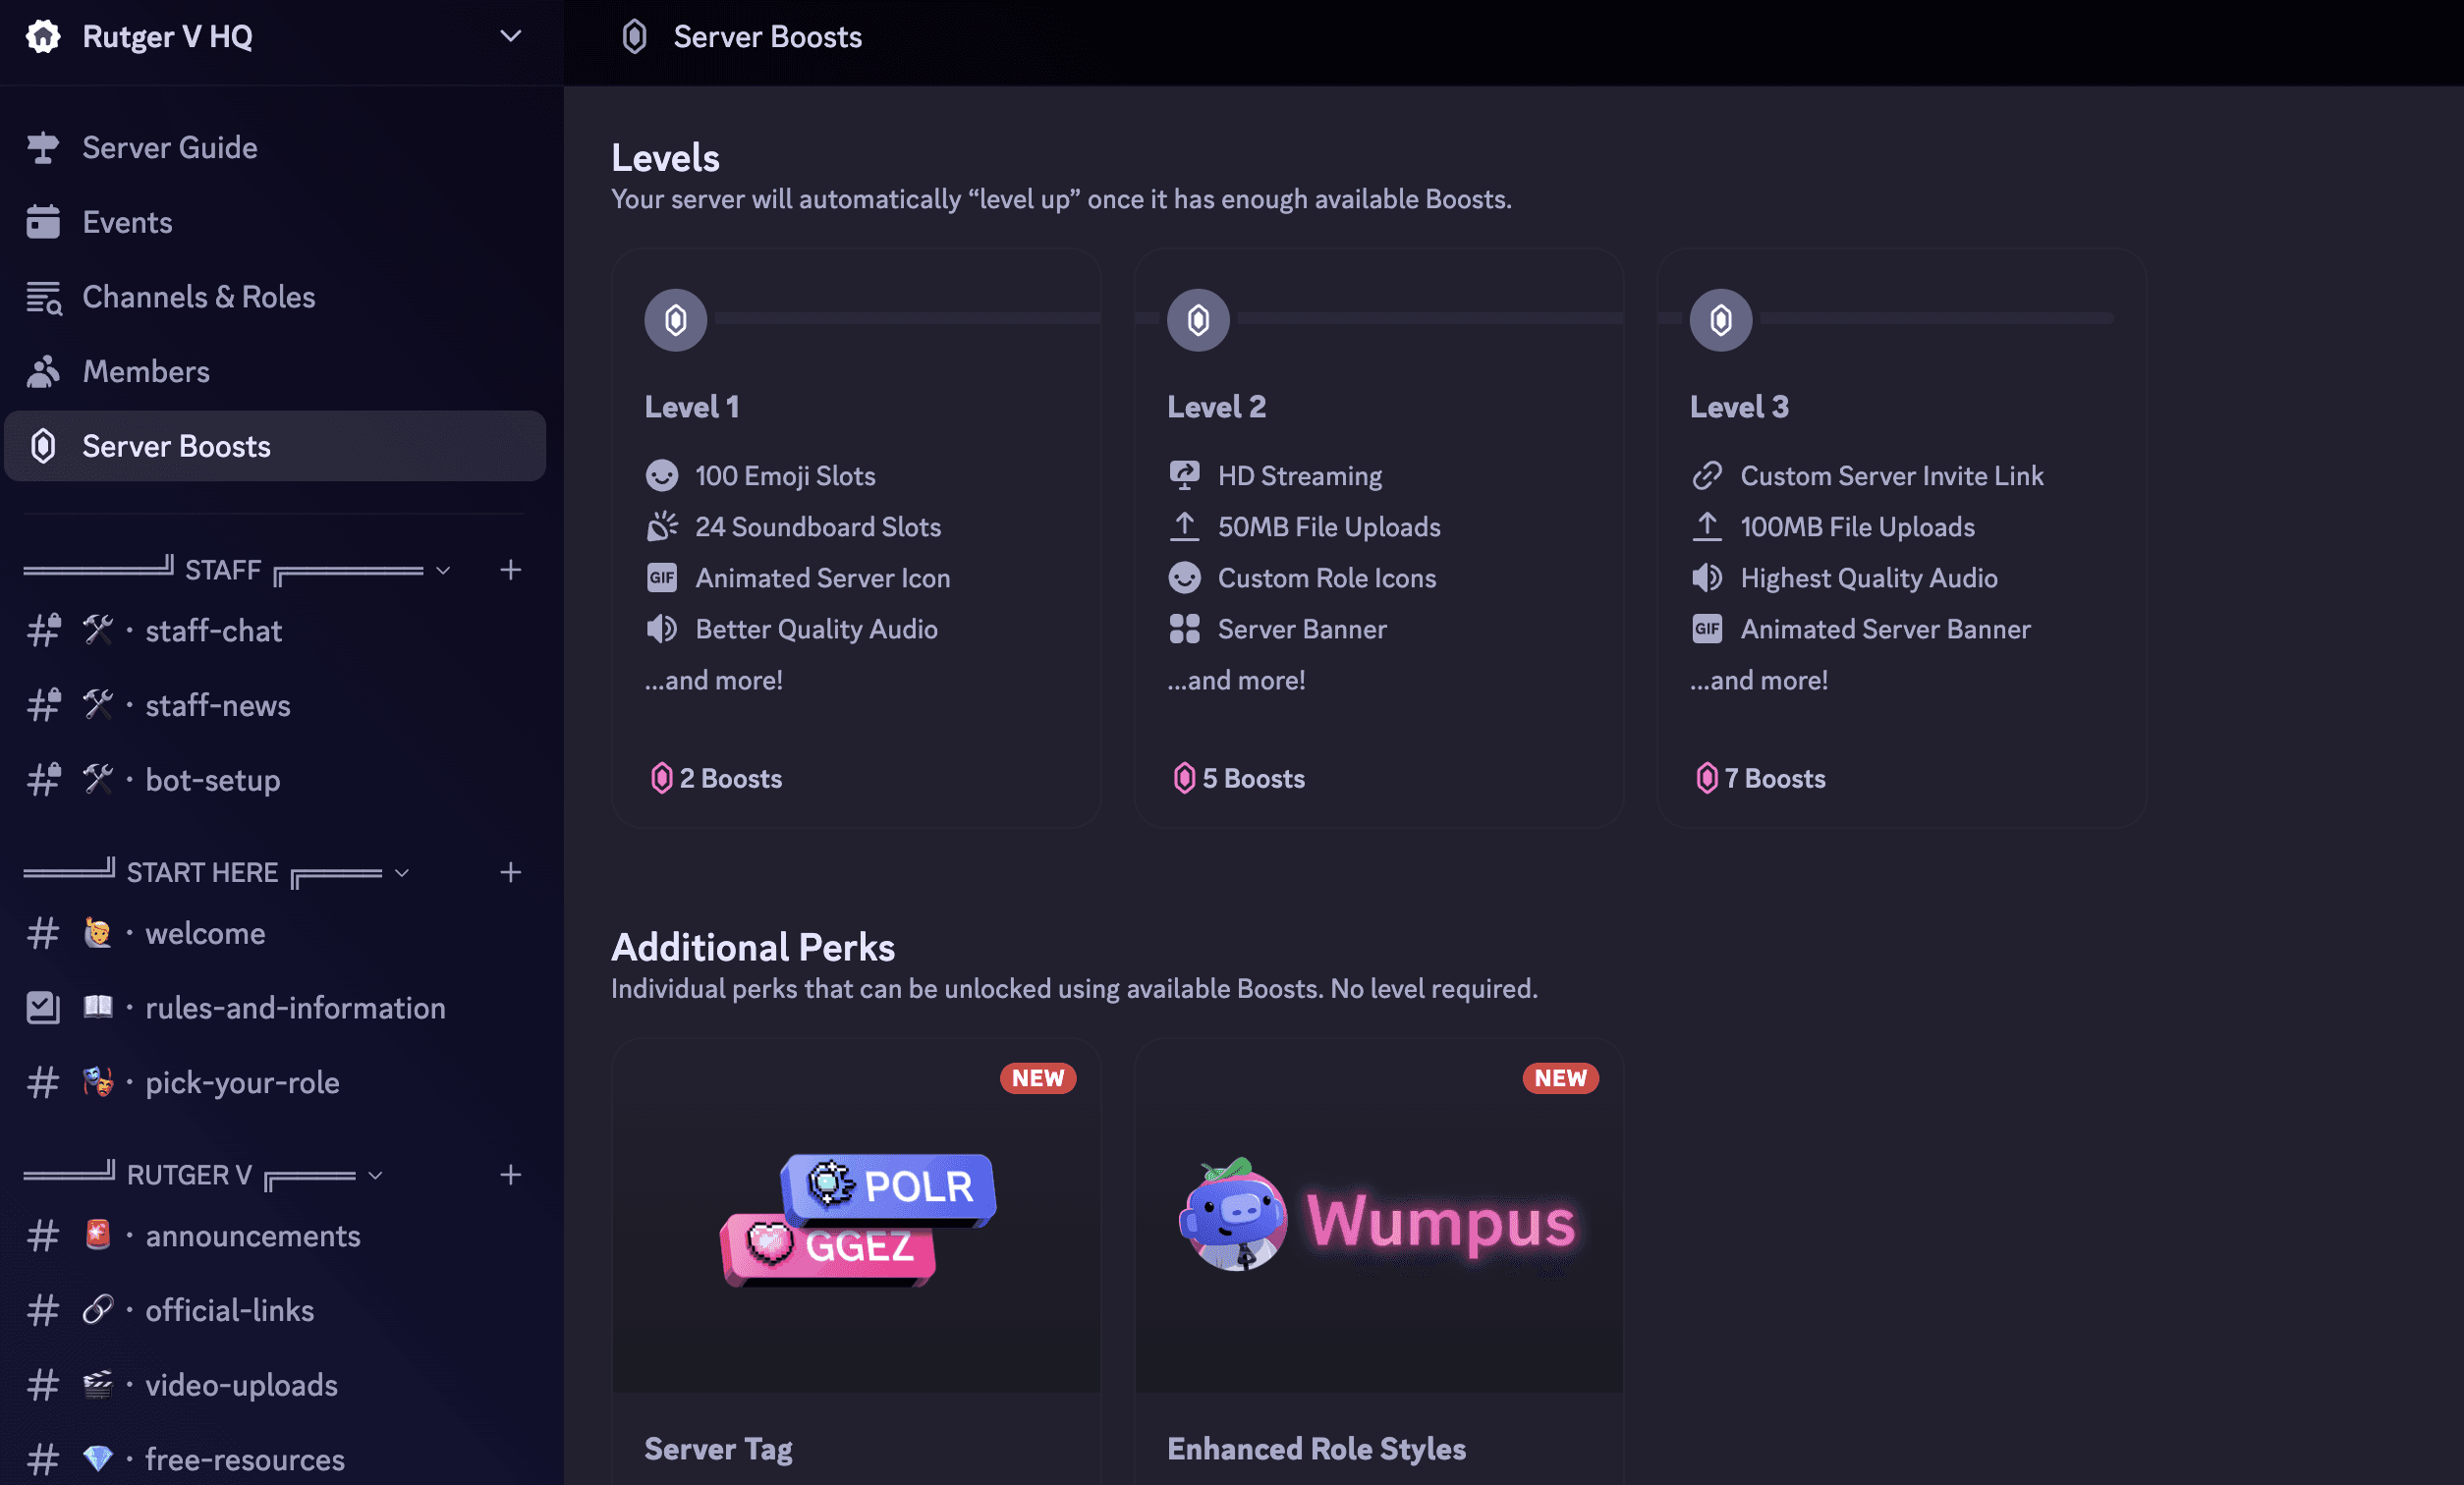
Task: Add a channel to START HERE category
Action: [x=511, y=872]
